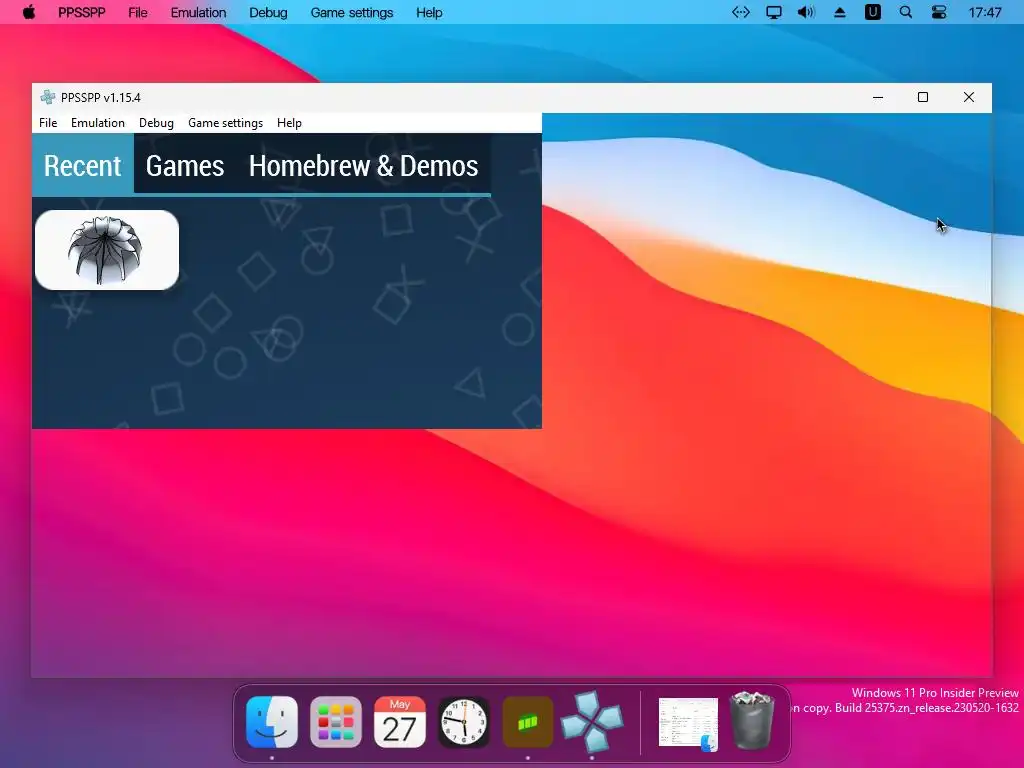Select the Recent tab
The width and height of the screenshot is (1024, 768).
pos(83,165)
